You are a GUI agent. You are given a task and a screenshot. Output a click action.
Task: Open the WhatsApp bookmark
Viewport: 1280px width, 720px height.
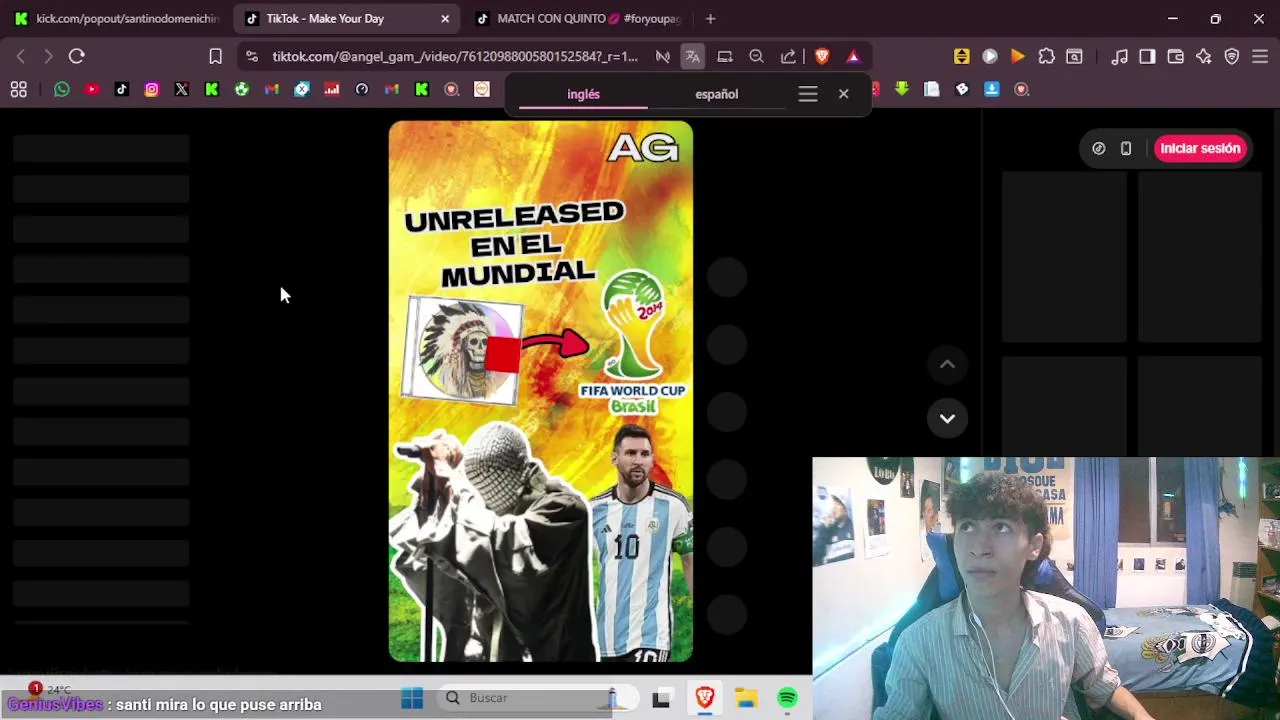pos(62,89)
